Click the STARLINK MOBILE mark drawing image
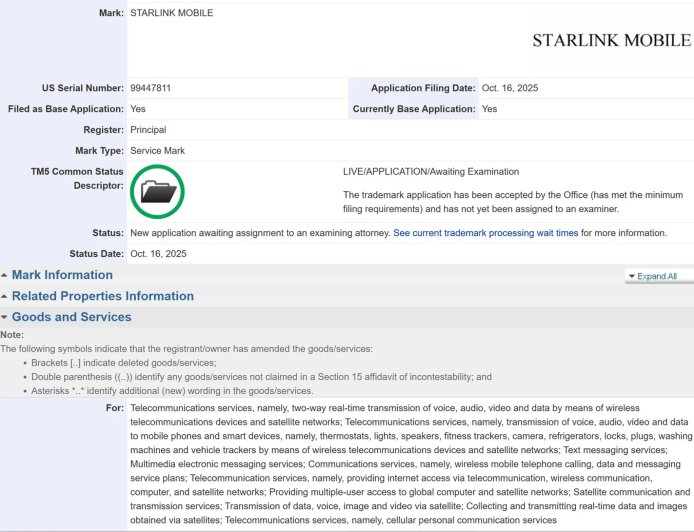694x532 pixels. click(610, 41)
